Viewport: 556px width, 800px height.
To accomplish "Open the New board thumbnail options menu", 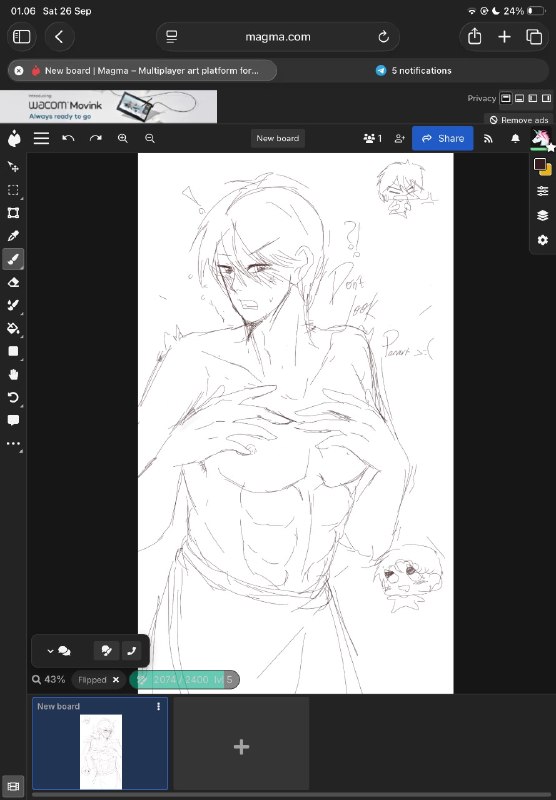I will (x=159, y=706).
